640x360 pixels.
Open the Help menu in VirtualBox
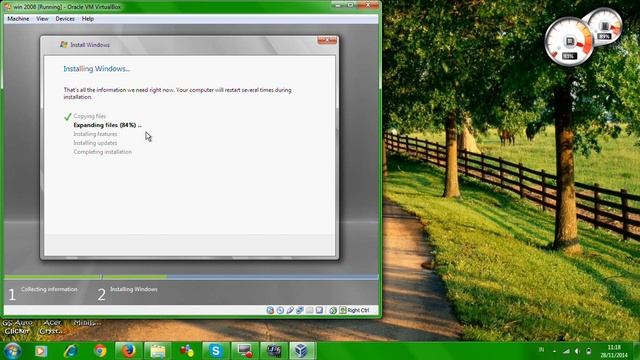(88, 19)
